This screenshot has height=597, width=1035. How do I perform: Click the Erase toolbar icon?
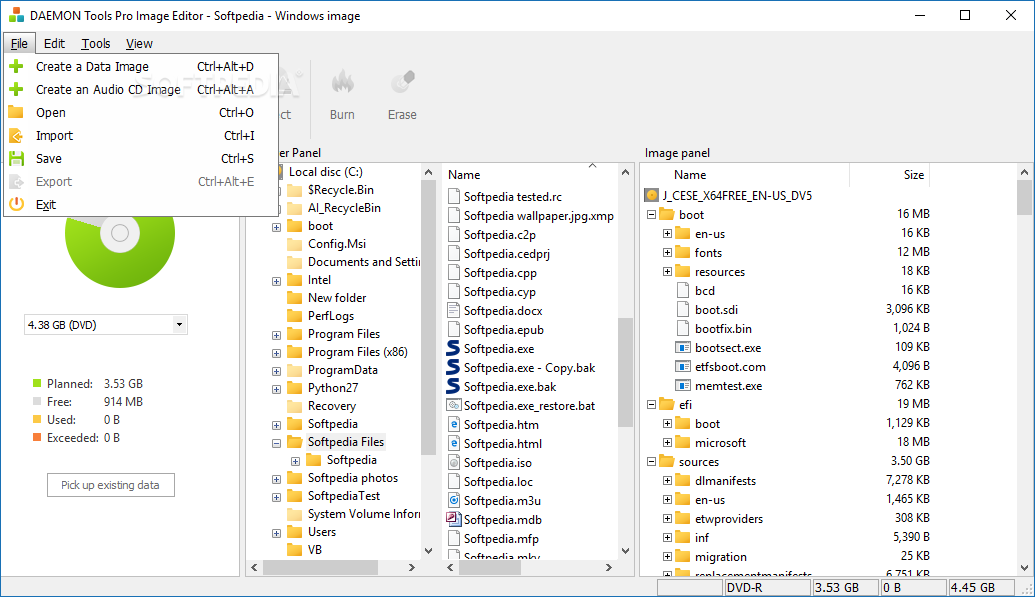402,83
